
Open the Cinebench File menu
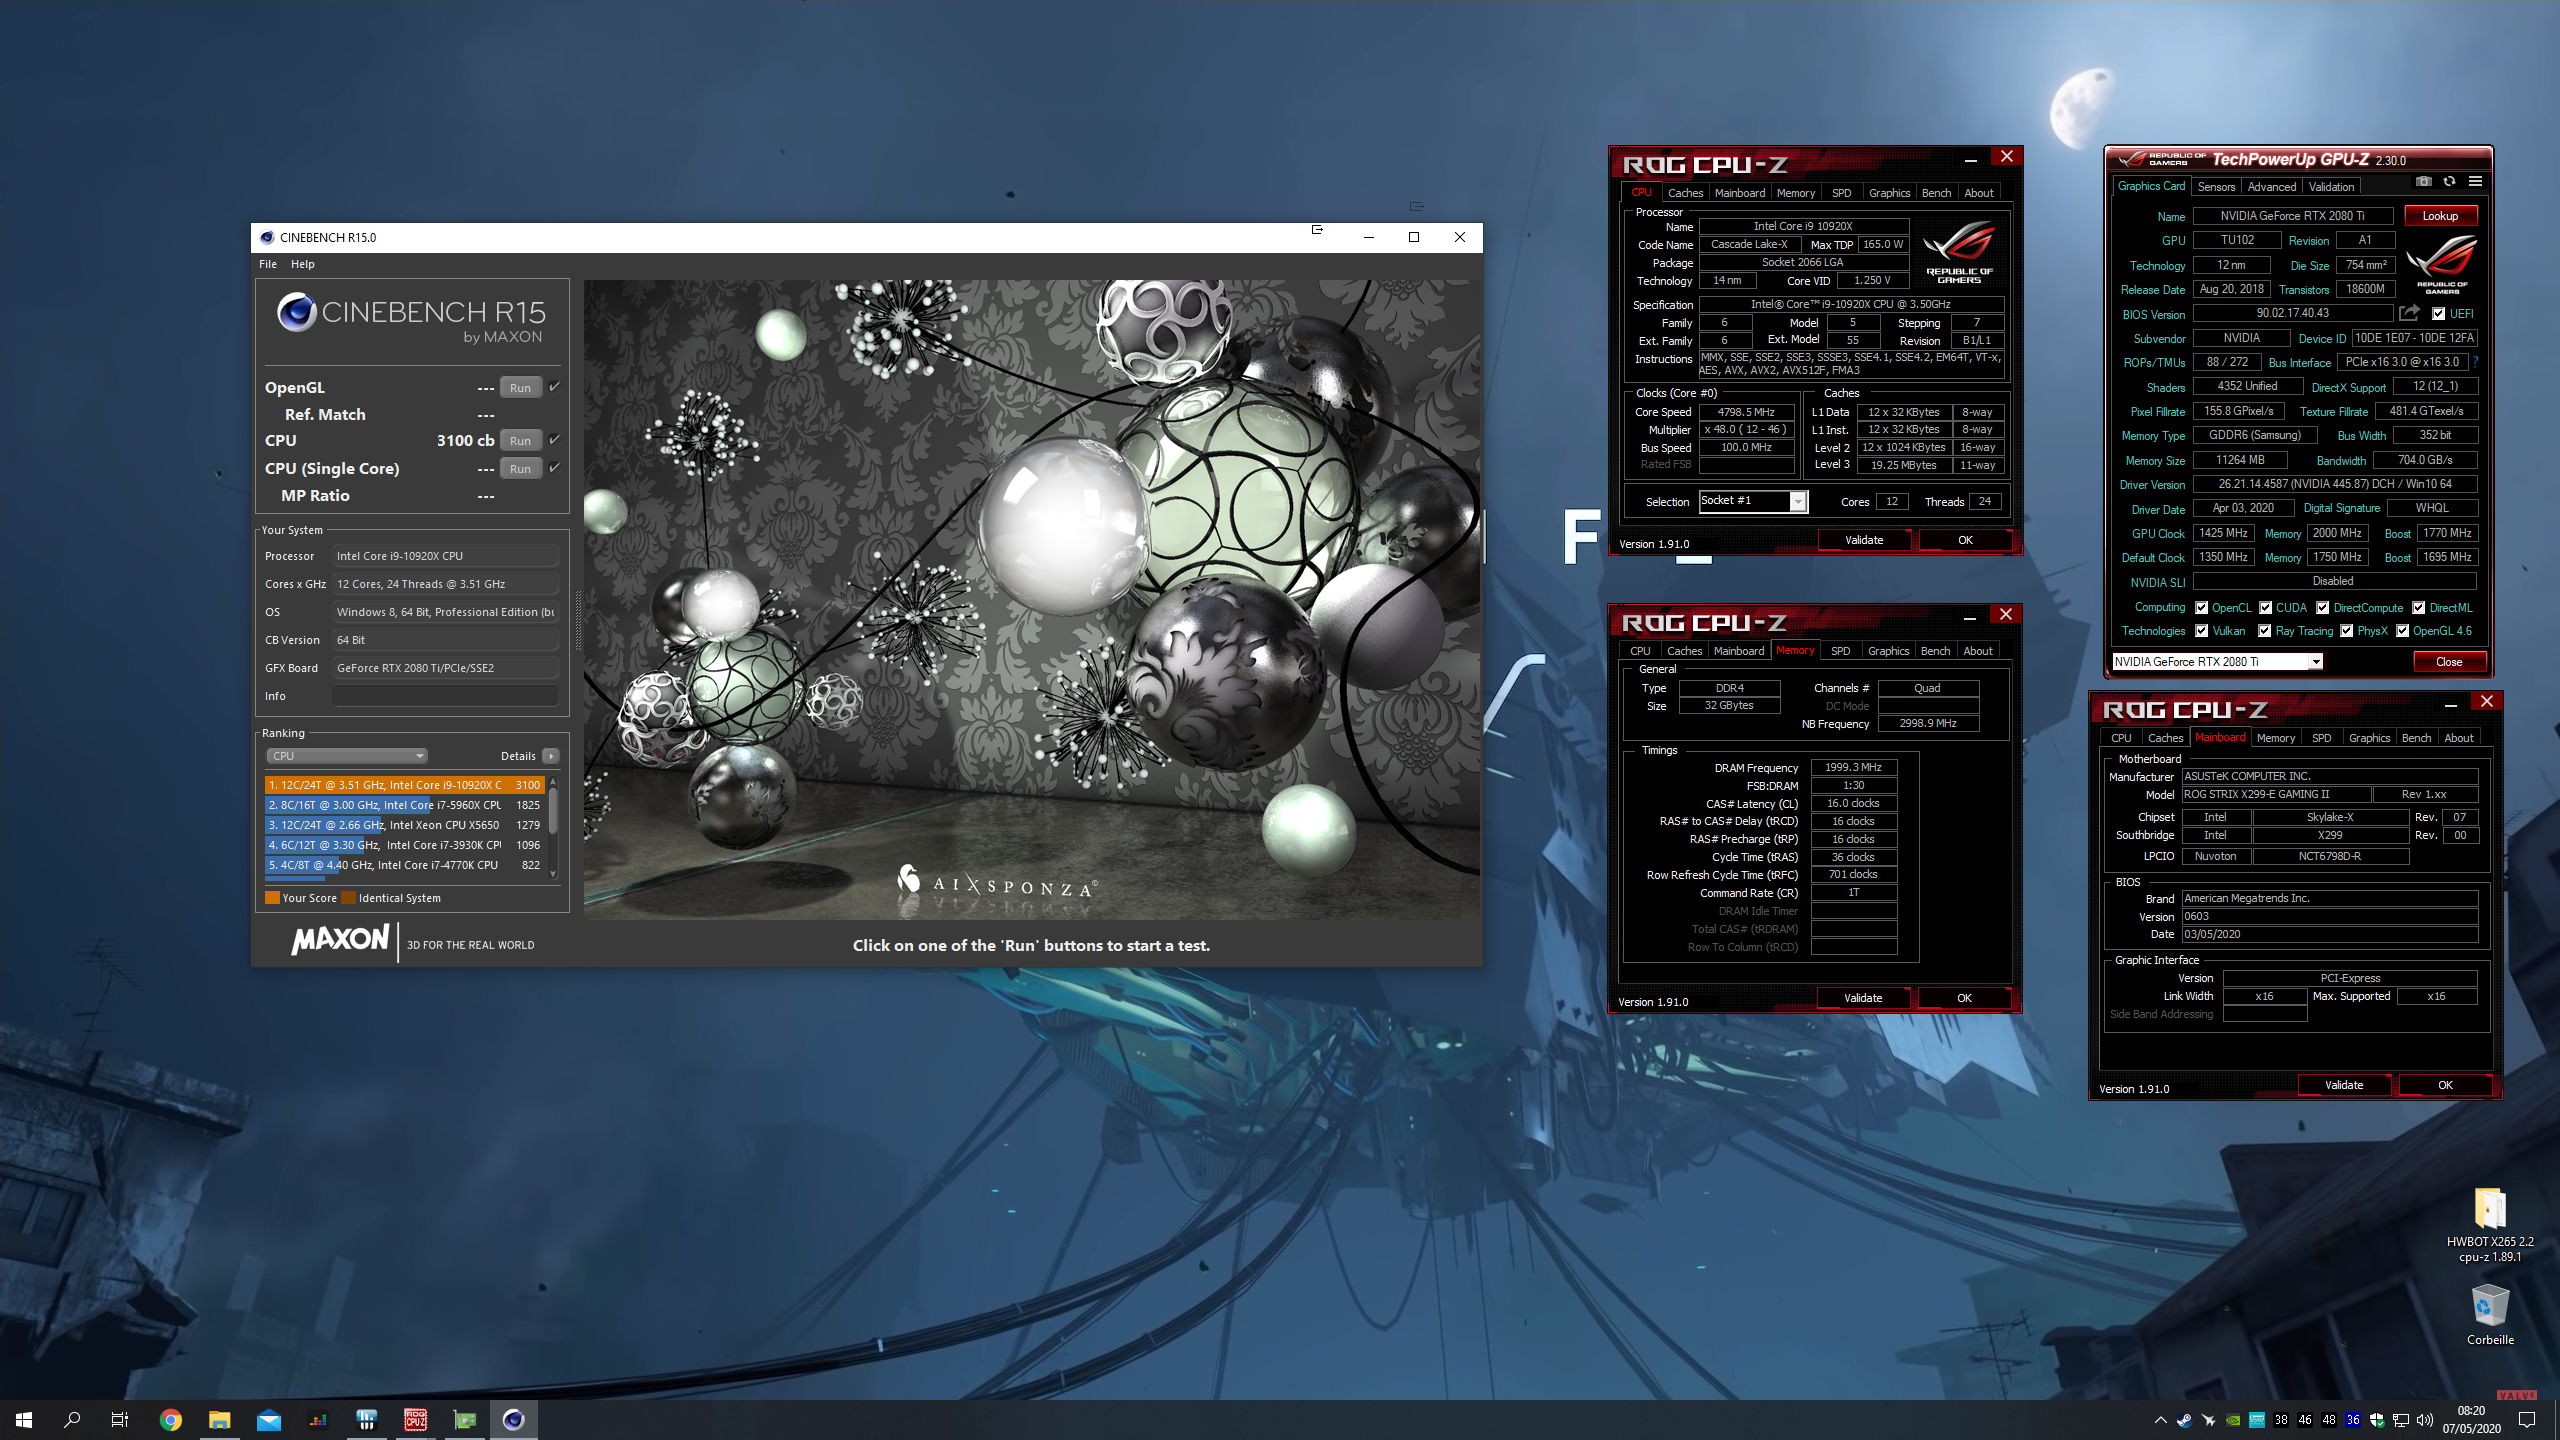[x=268, y=264]
